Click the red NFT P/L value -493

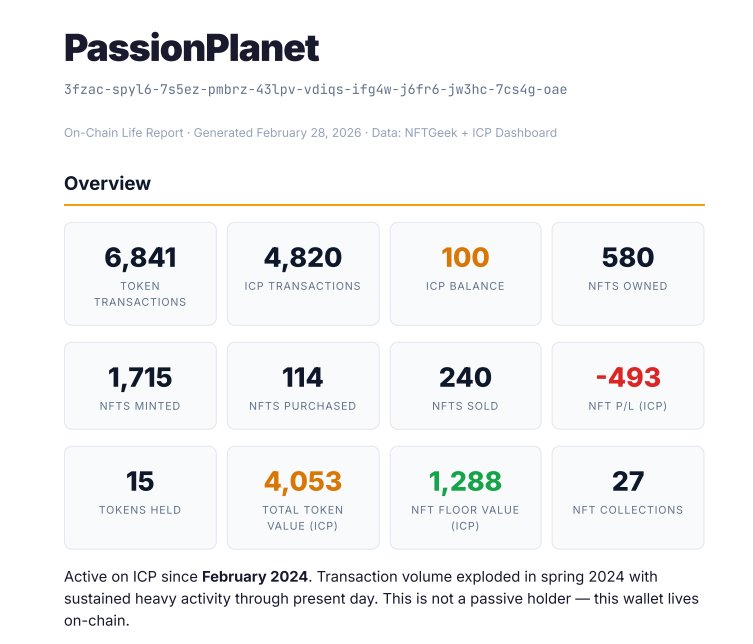[628, 377]
